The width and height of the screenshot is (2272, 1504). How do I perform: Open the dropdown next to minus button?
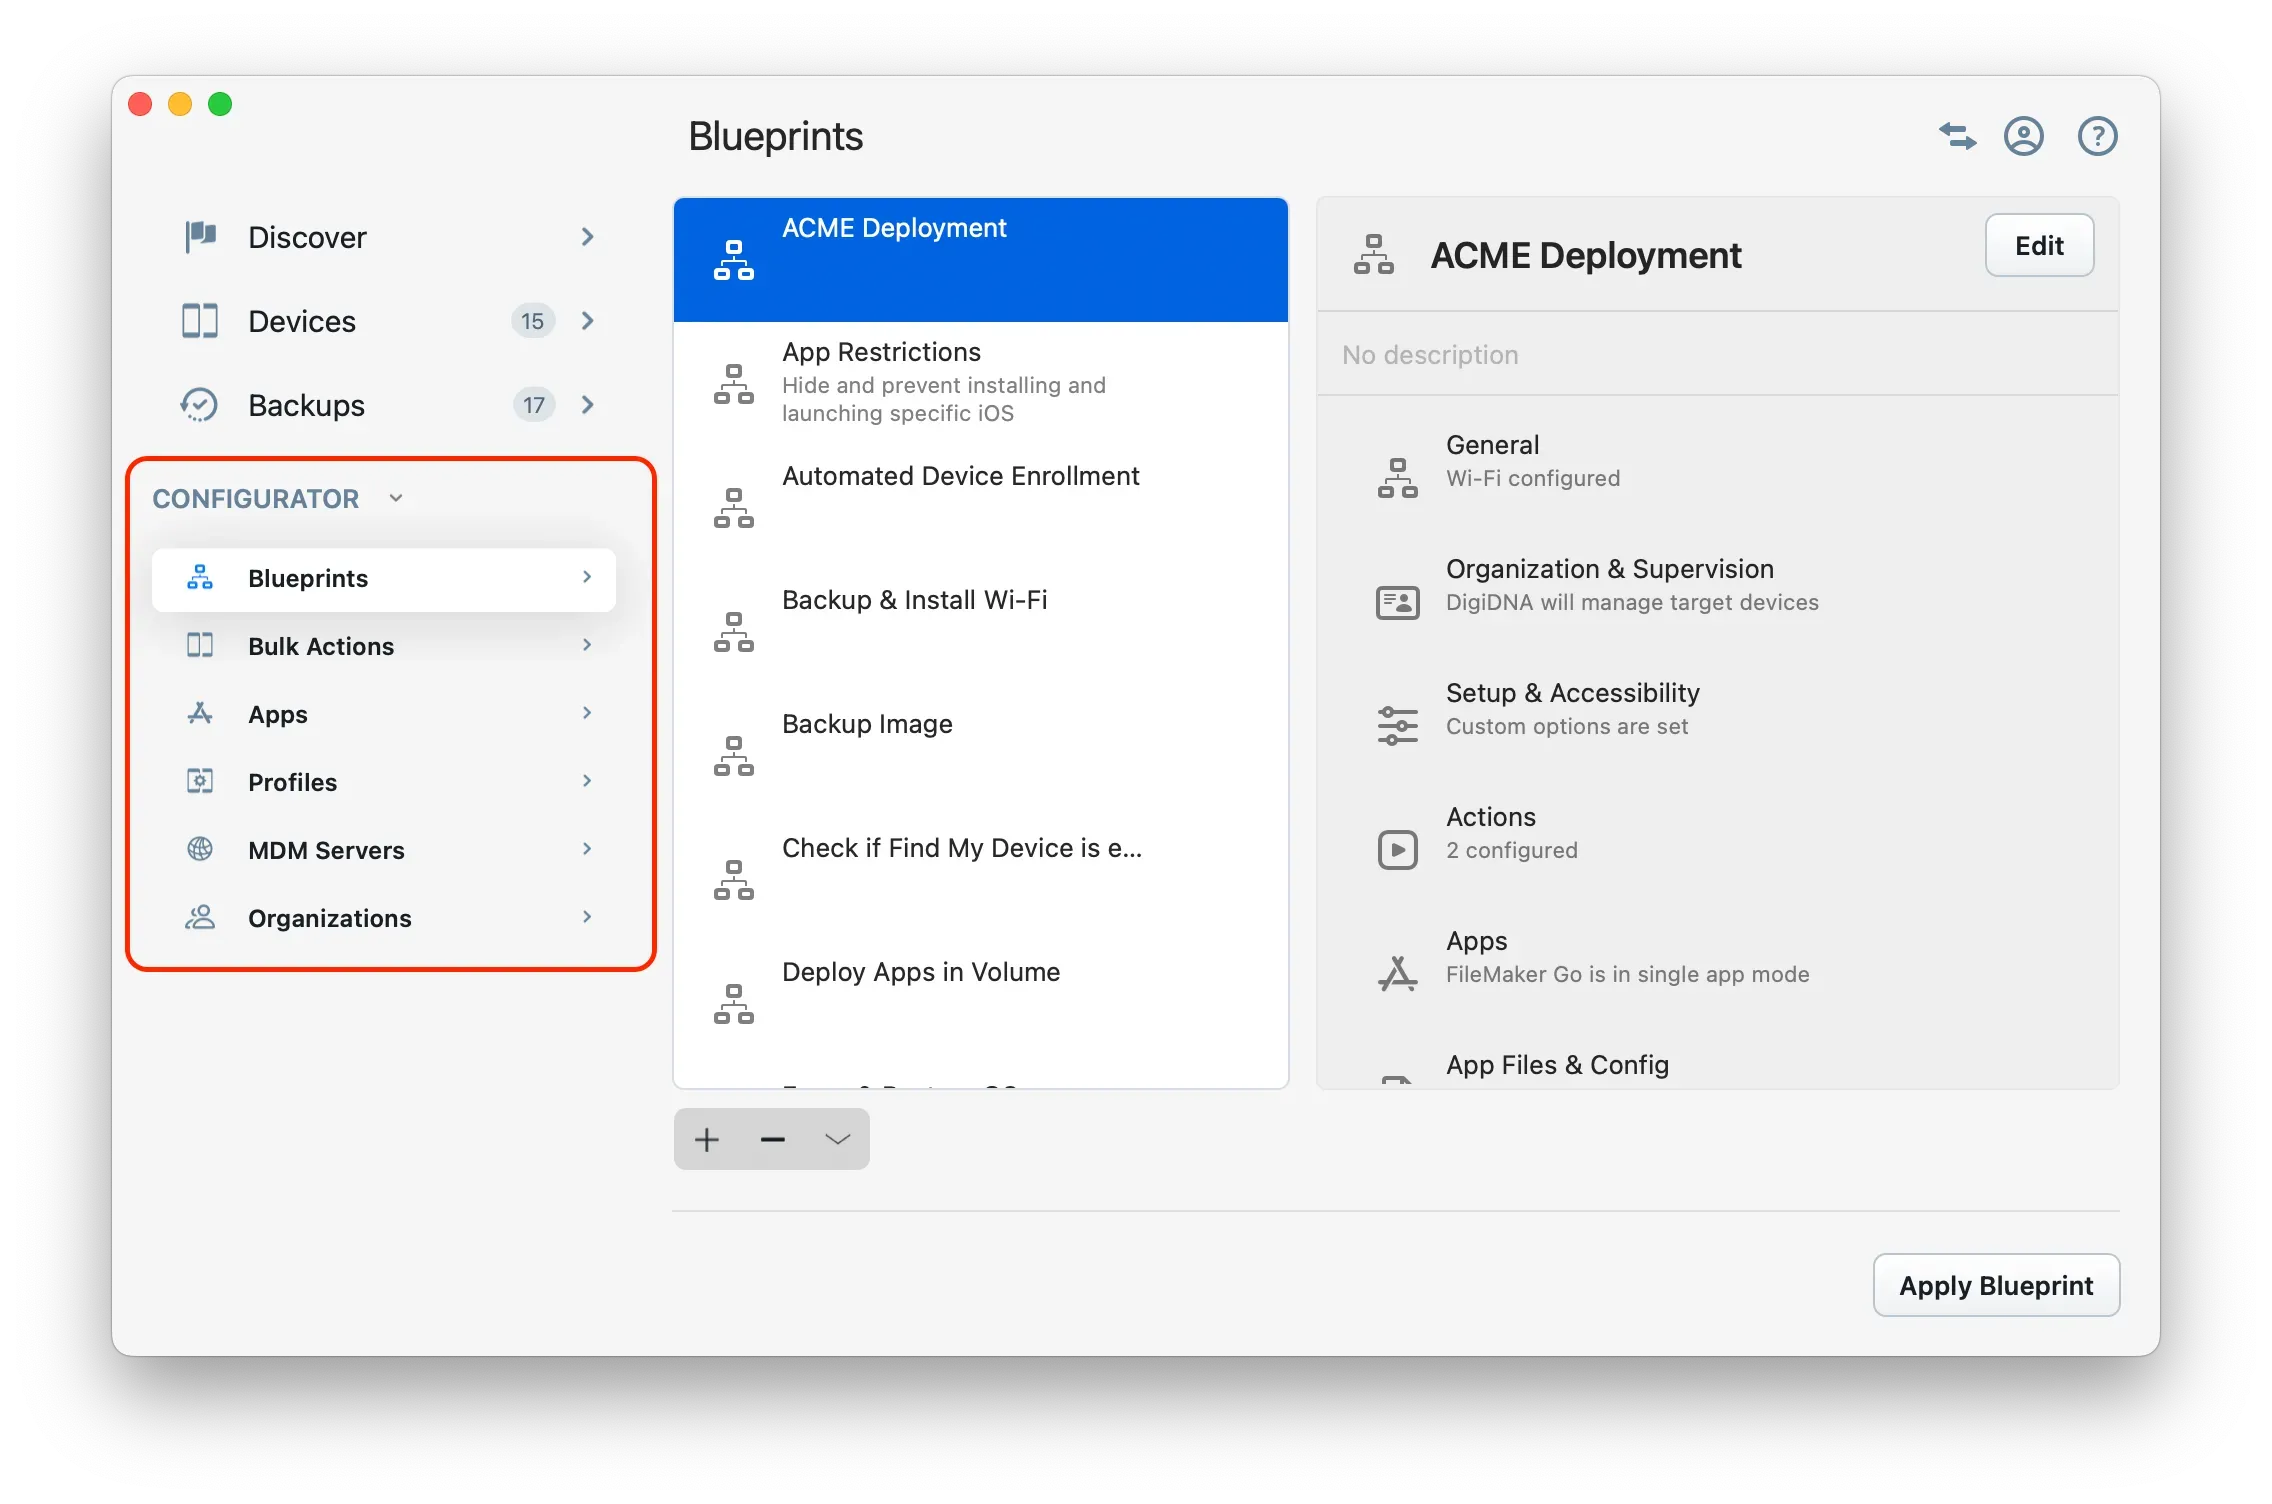[x=836, y=1139]
